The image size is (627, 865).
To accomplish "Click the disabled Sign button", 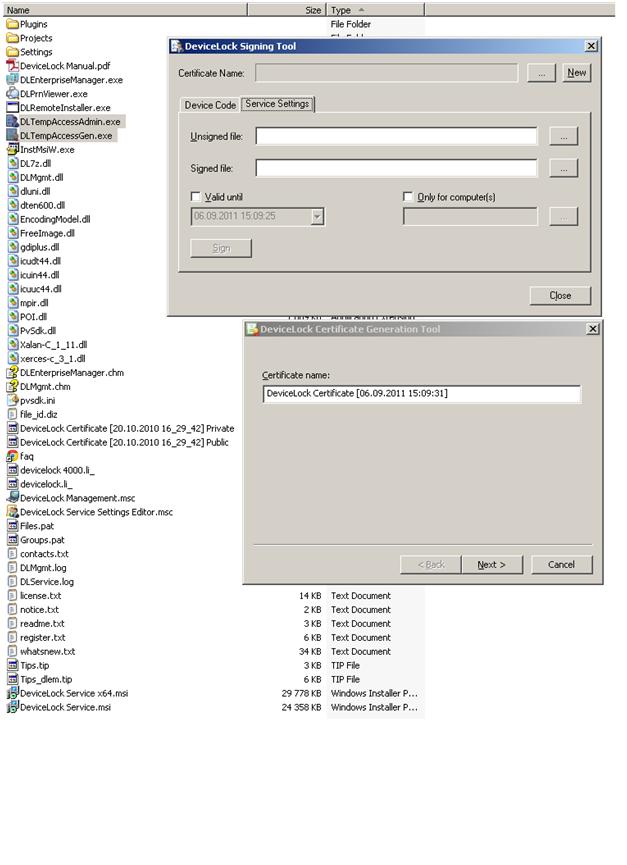I will 221,248.
